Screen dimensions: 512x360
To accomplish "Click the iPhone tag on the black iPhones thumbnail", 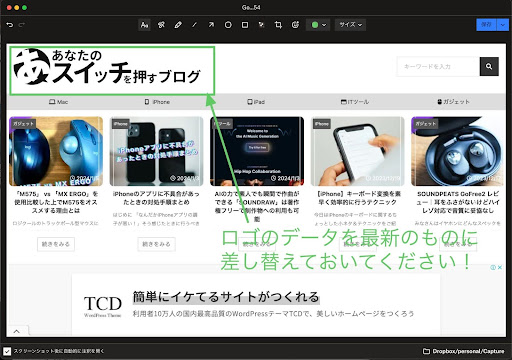I will (x=120, y=124).
